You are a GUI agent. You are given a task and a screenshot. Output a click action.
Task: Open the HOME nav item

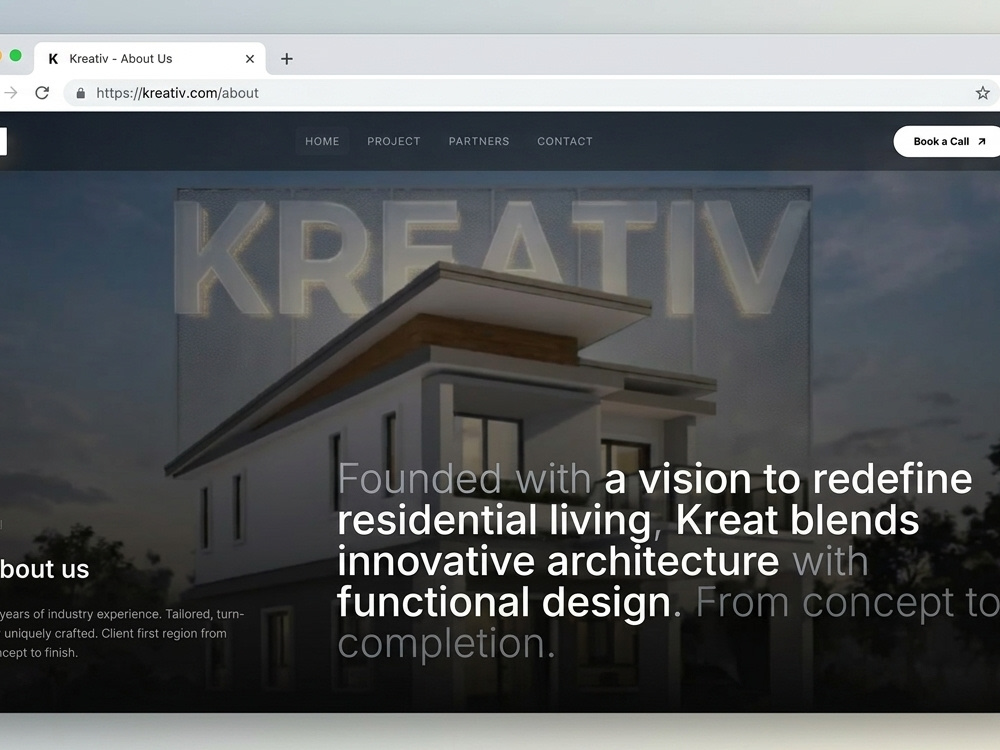click(x=322, y=142)
